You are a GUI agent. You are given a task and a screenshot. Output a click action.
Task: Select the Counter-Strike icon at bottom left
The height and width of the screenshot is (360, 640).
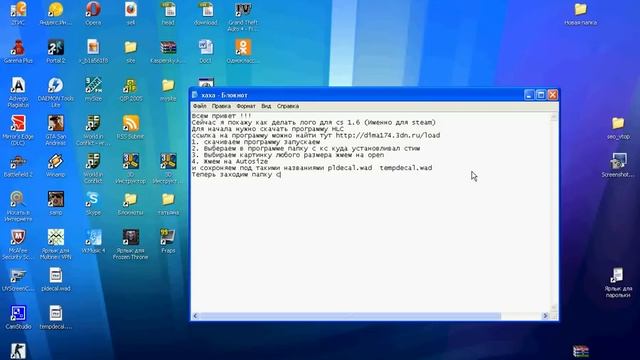(x=18, y=351)
